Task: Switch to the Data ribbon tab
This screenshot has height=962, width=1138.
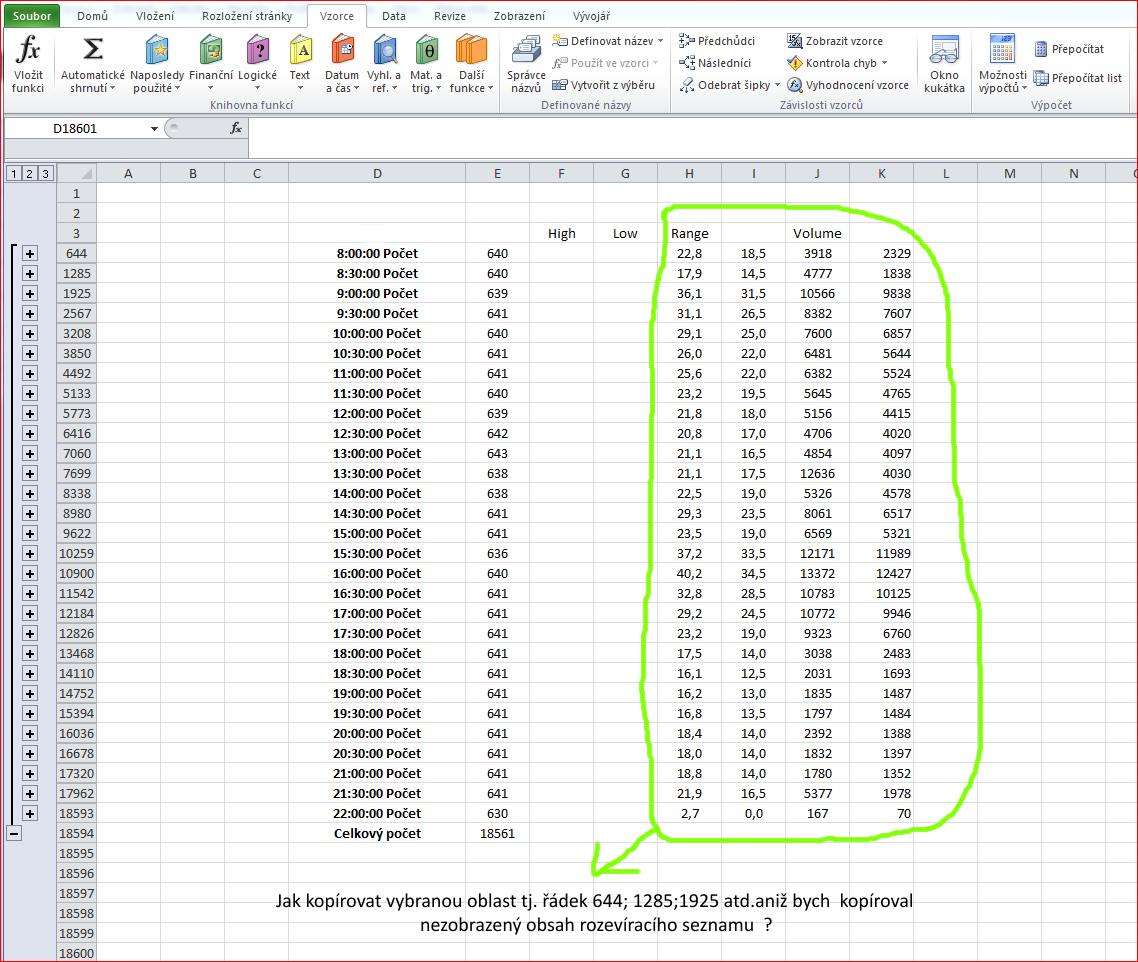Action: [x=393, y=16]
